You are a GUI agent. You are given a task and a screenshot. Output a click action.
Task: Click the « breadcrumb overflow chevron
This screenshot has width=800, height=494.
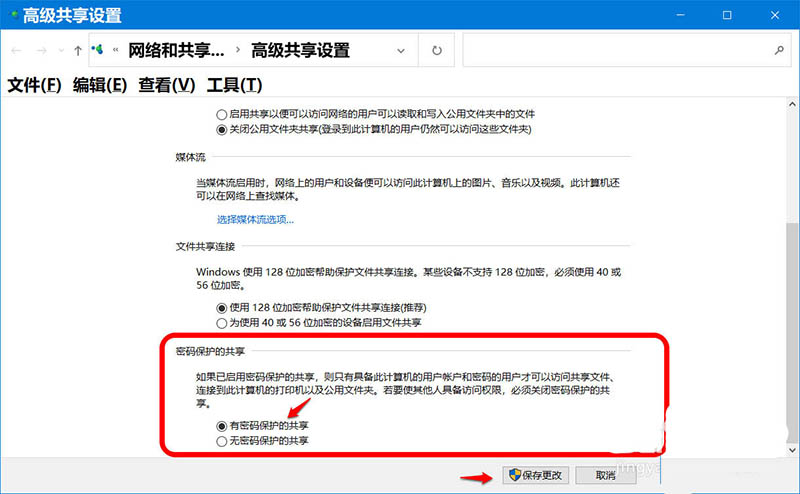pos(116,50)
